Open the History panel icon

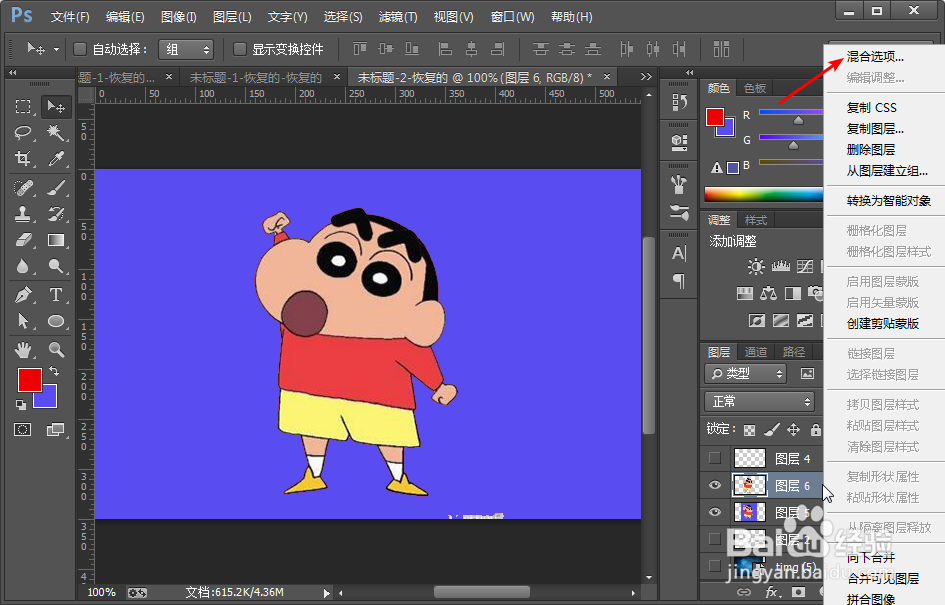click(679, 103)
